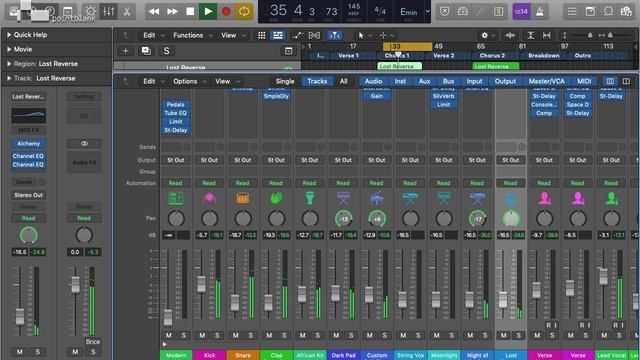Toggle the Smart Controls dial icon
This screenshot has width=640, height=360.
click(x=90, y=11)
